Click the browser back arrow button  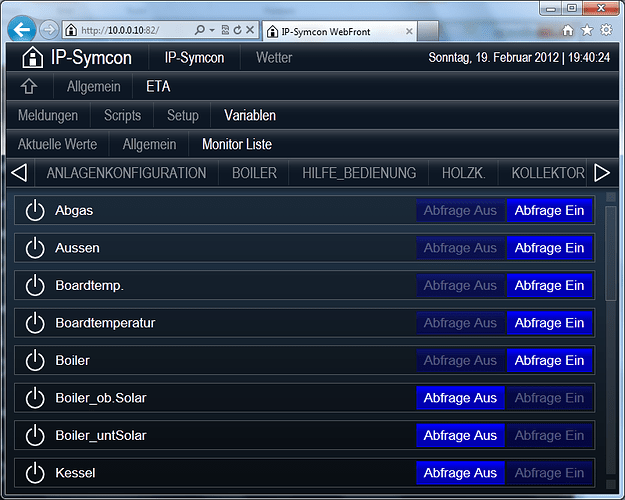22,29
